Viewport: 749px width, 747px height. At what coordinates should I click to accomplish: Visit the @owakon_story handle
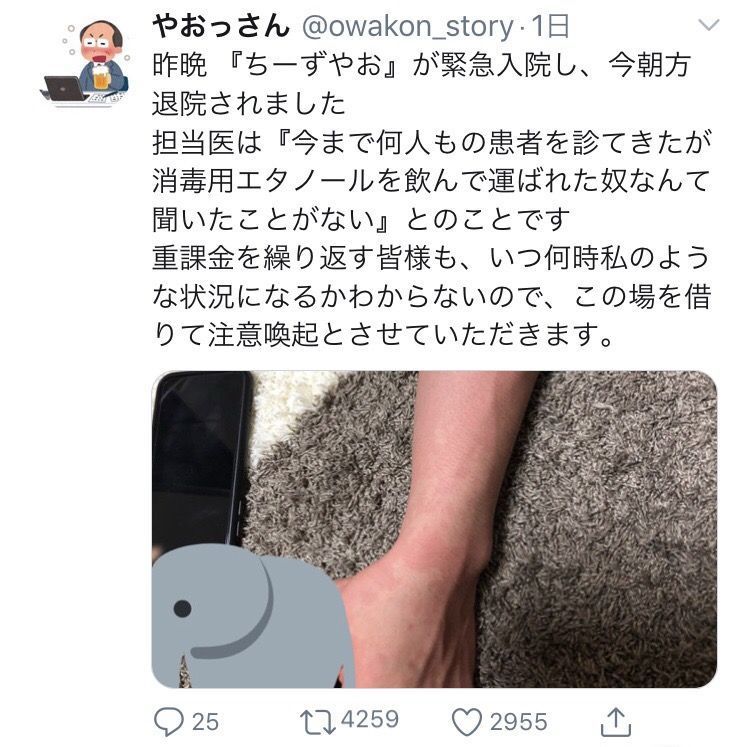(408, 27)
